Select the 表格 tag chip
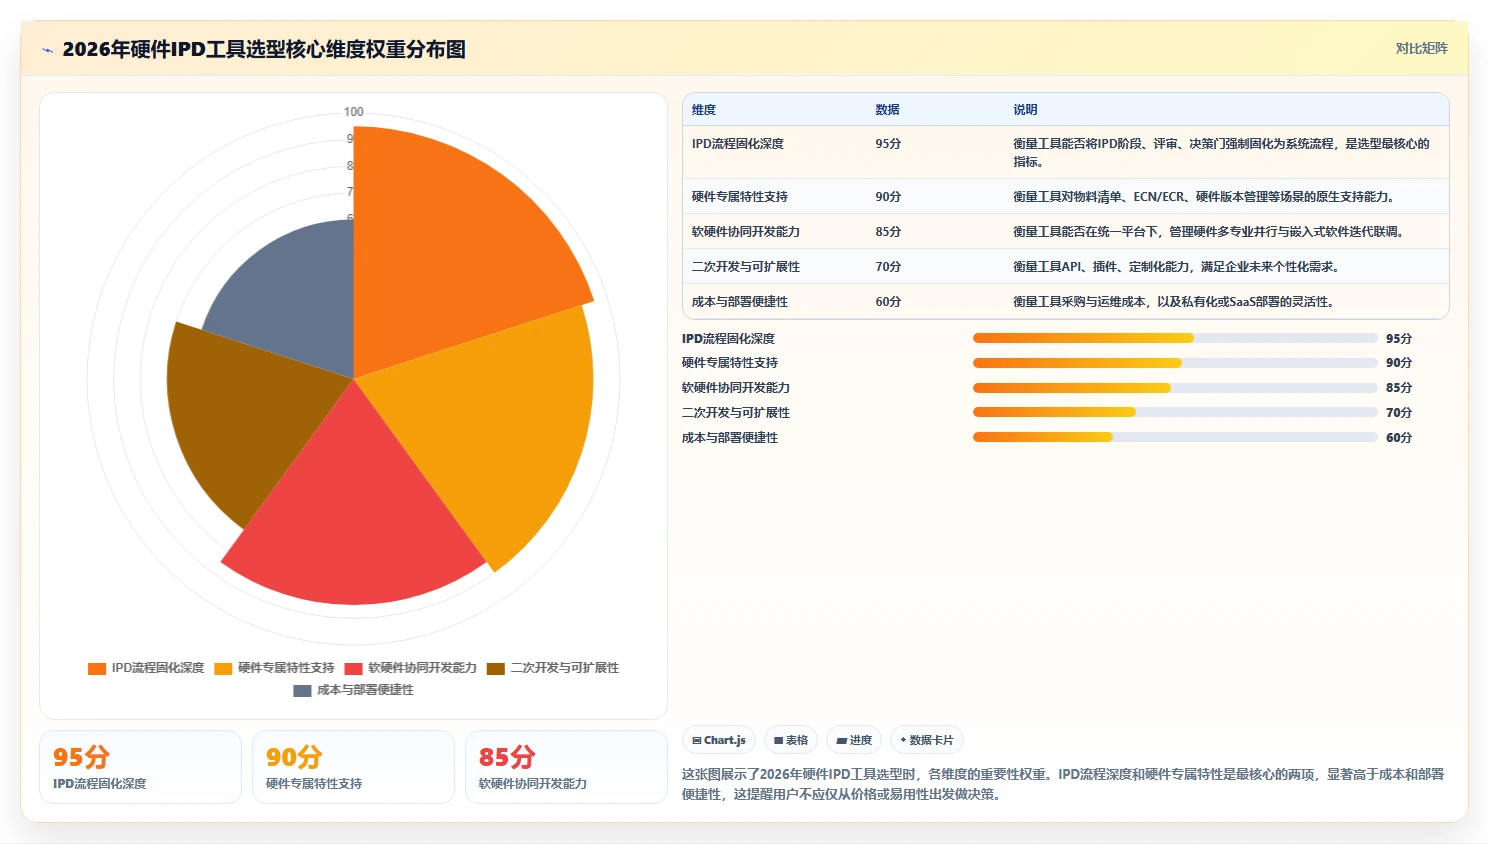The image size is (1489, 844). point(791,740)
